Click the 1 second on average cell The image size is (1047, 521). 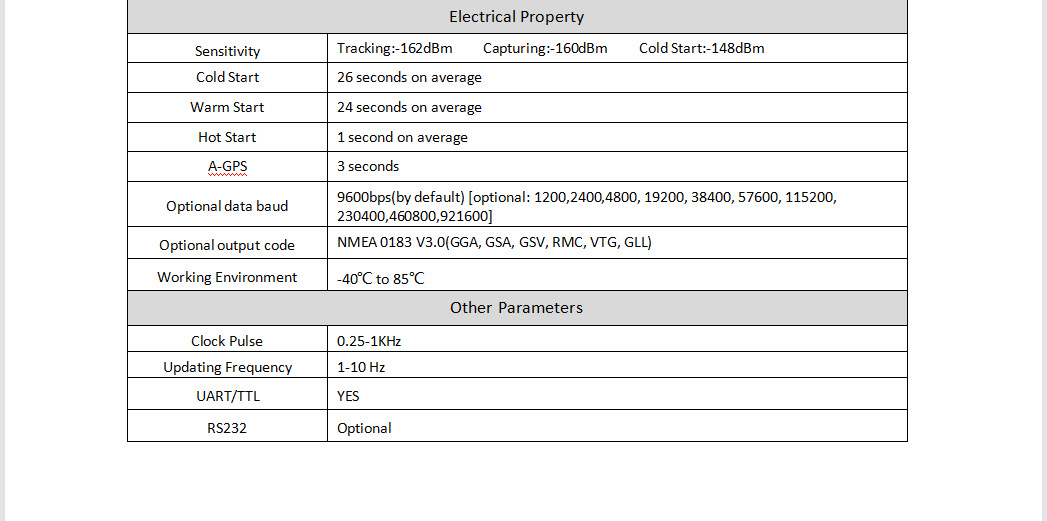(x=402, y=137)
